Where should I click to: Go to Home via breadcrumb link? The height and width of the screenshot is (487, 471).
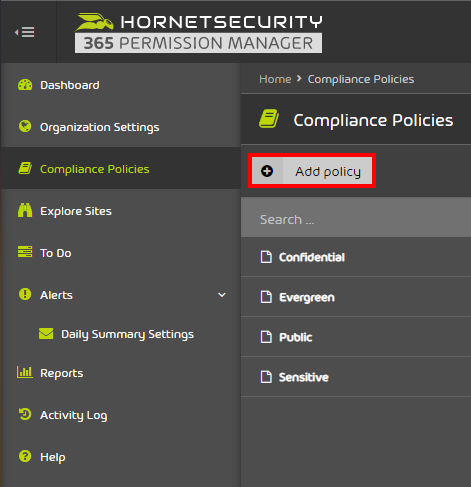pyautogui.click(x=275, y=79)
